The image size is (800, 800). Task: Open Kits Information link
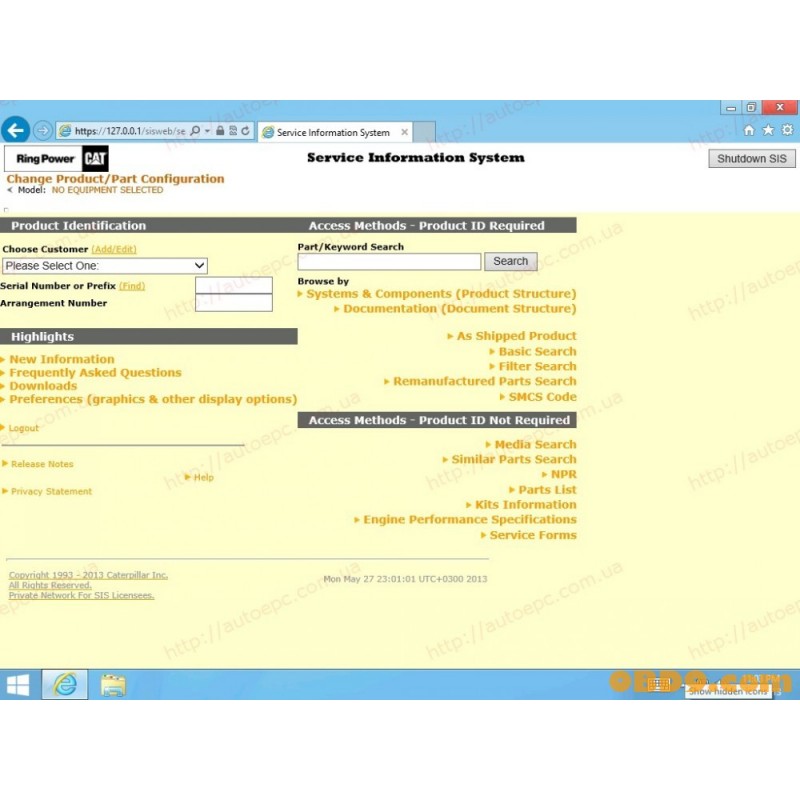526,505
